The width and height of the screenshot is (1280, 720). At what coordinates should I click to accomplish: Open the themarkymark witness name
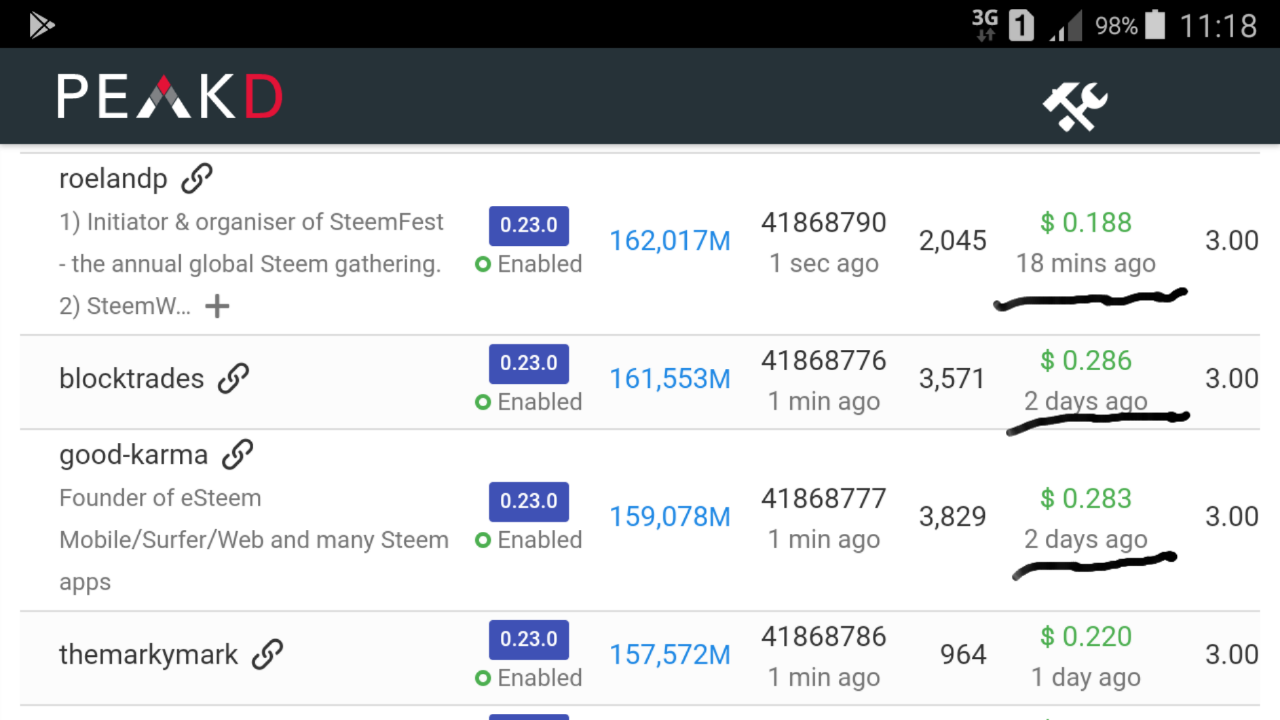click(148, 655)
